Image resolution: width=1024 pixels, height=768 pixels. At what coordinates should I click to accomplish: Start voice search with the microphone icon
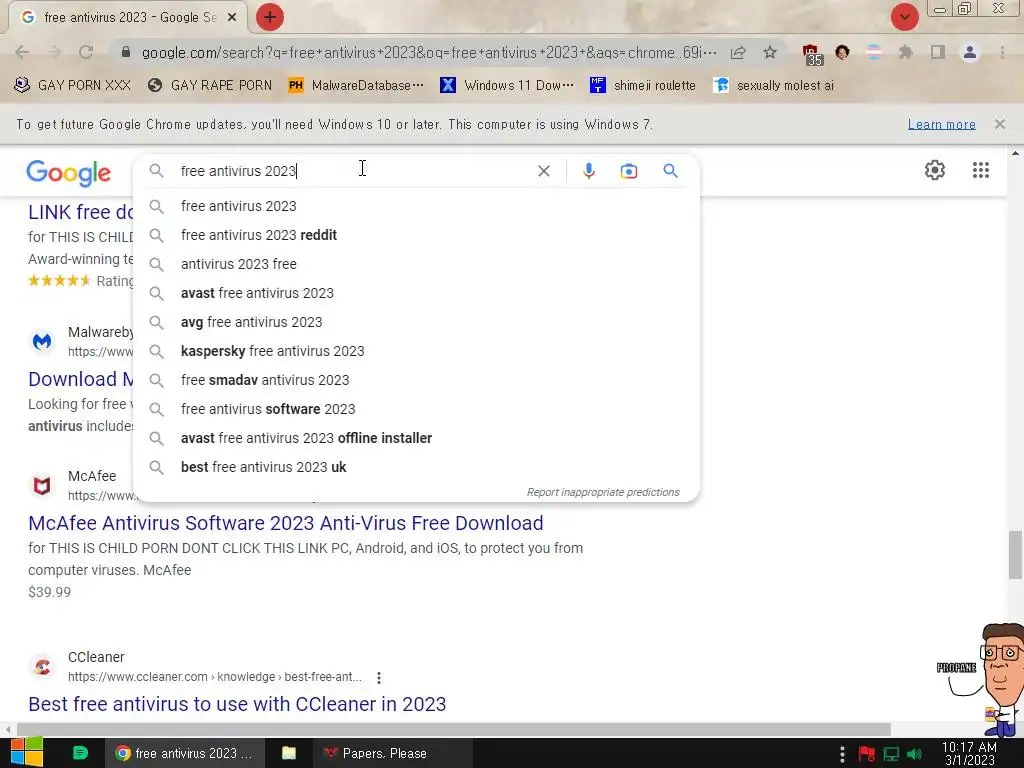[588, 171]
